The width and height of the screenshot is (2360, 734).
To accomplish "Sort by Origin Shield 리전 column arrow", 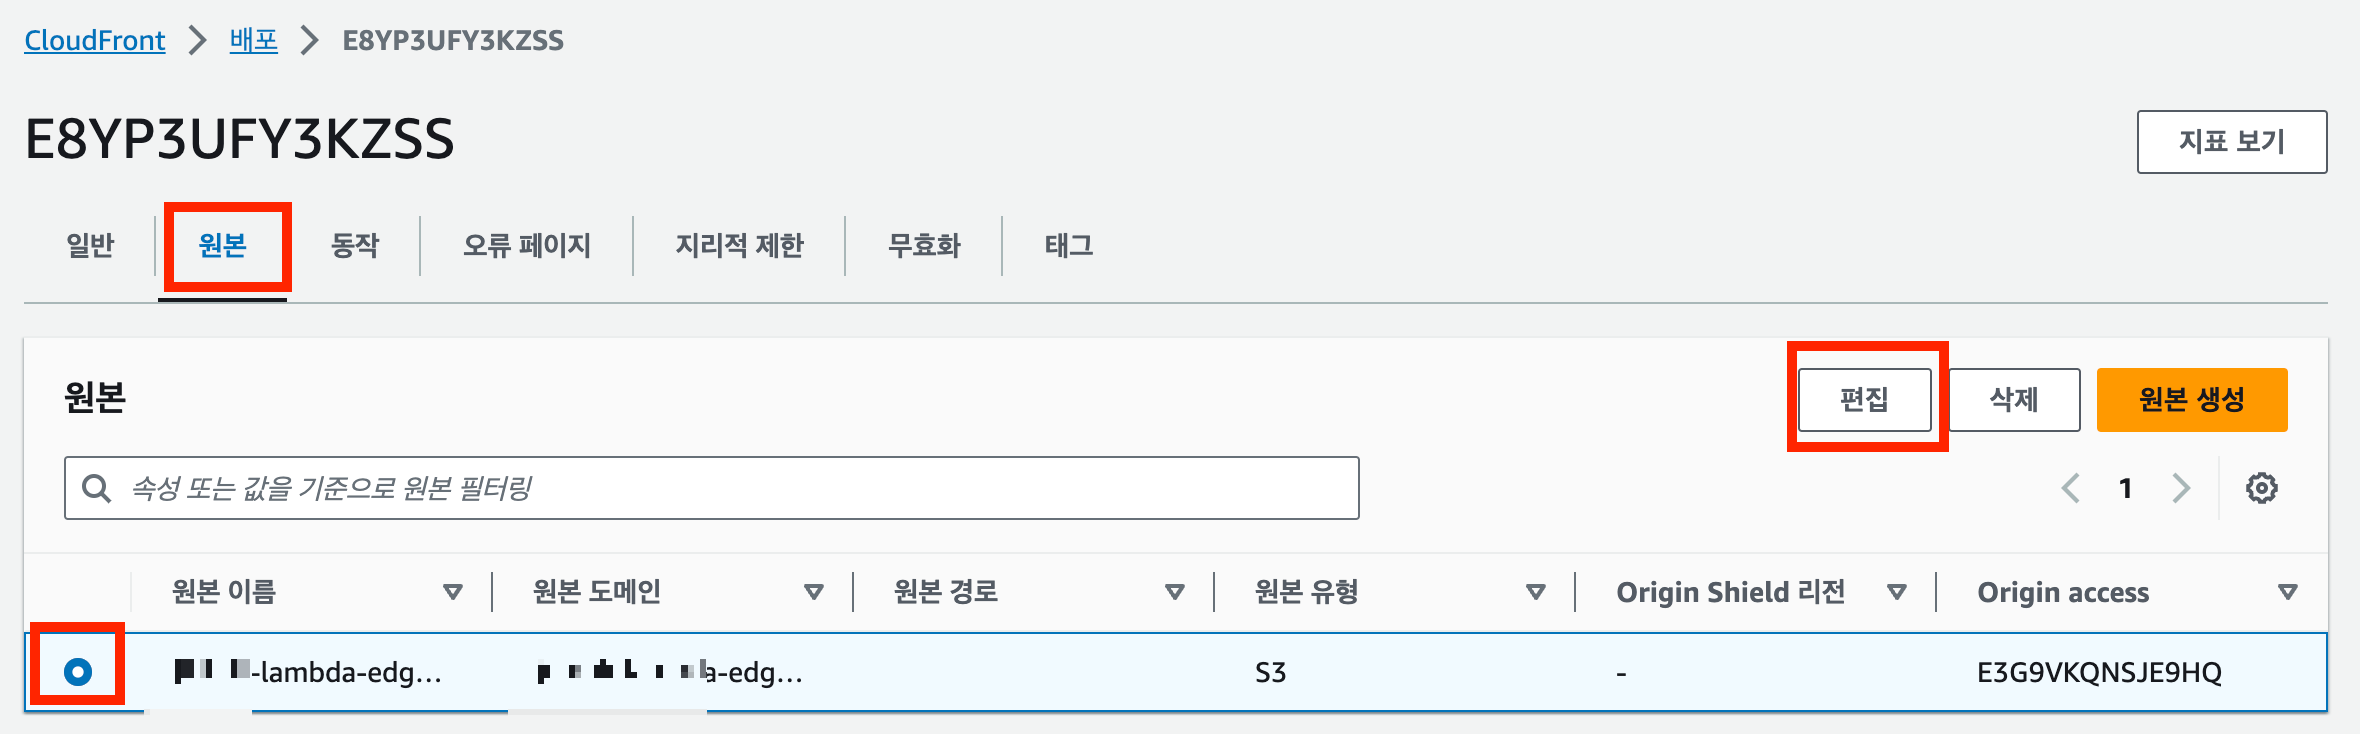I will (1896, 592).
